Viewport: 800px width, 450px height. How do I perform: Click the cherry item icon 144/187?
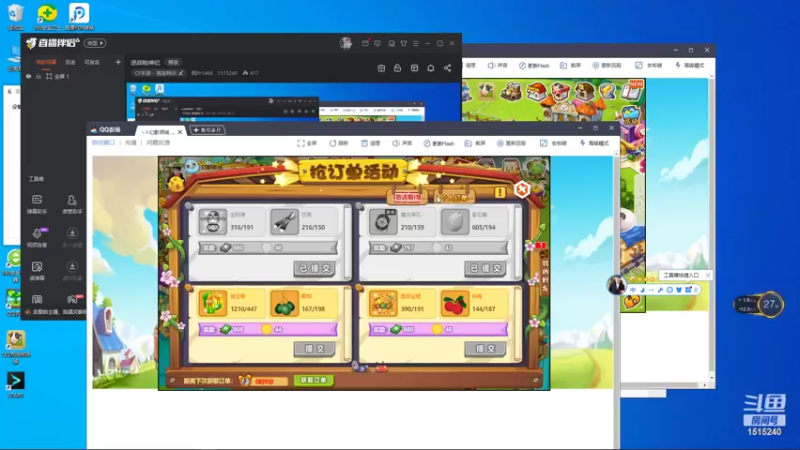coord(454,304)
